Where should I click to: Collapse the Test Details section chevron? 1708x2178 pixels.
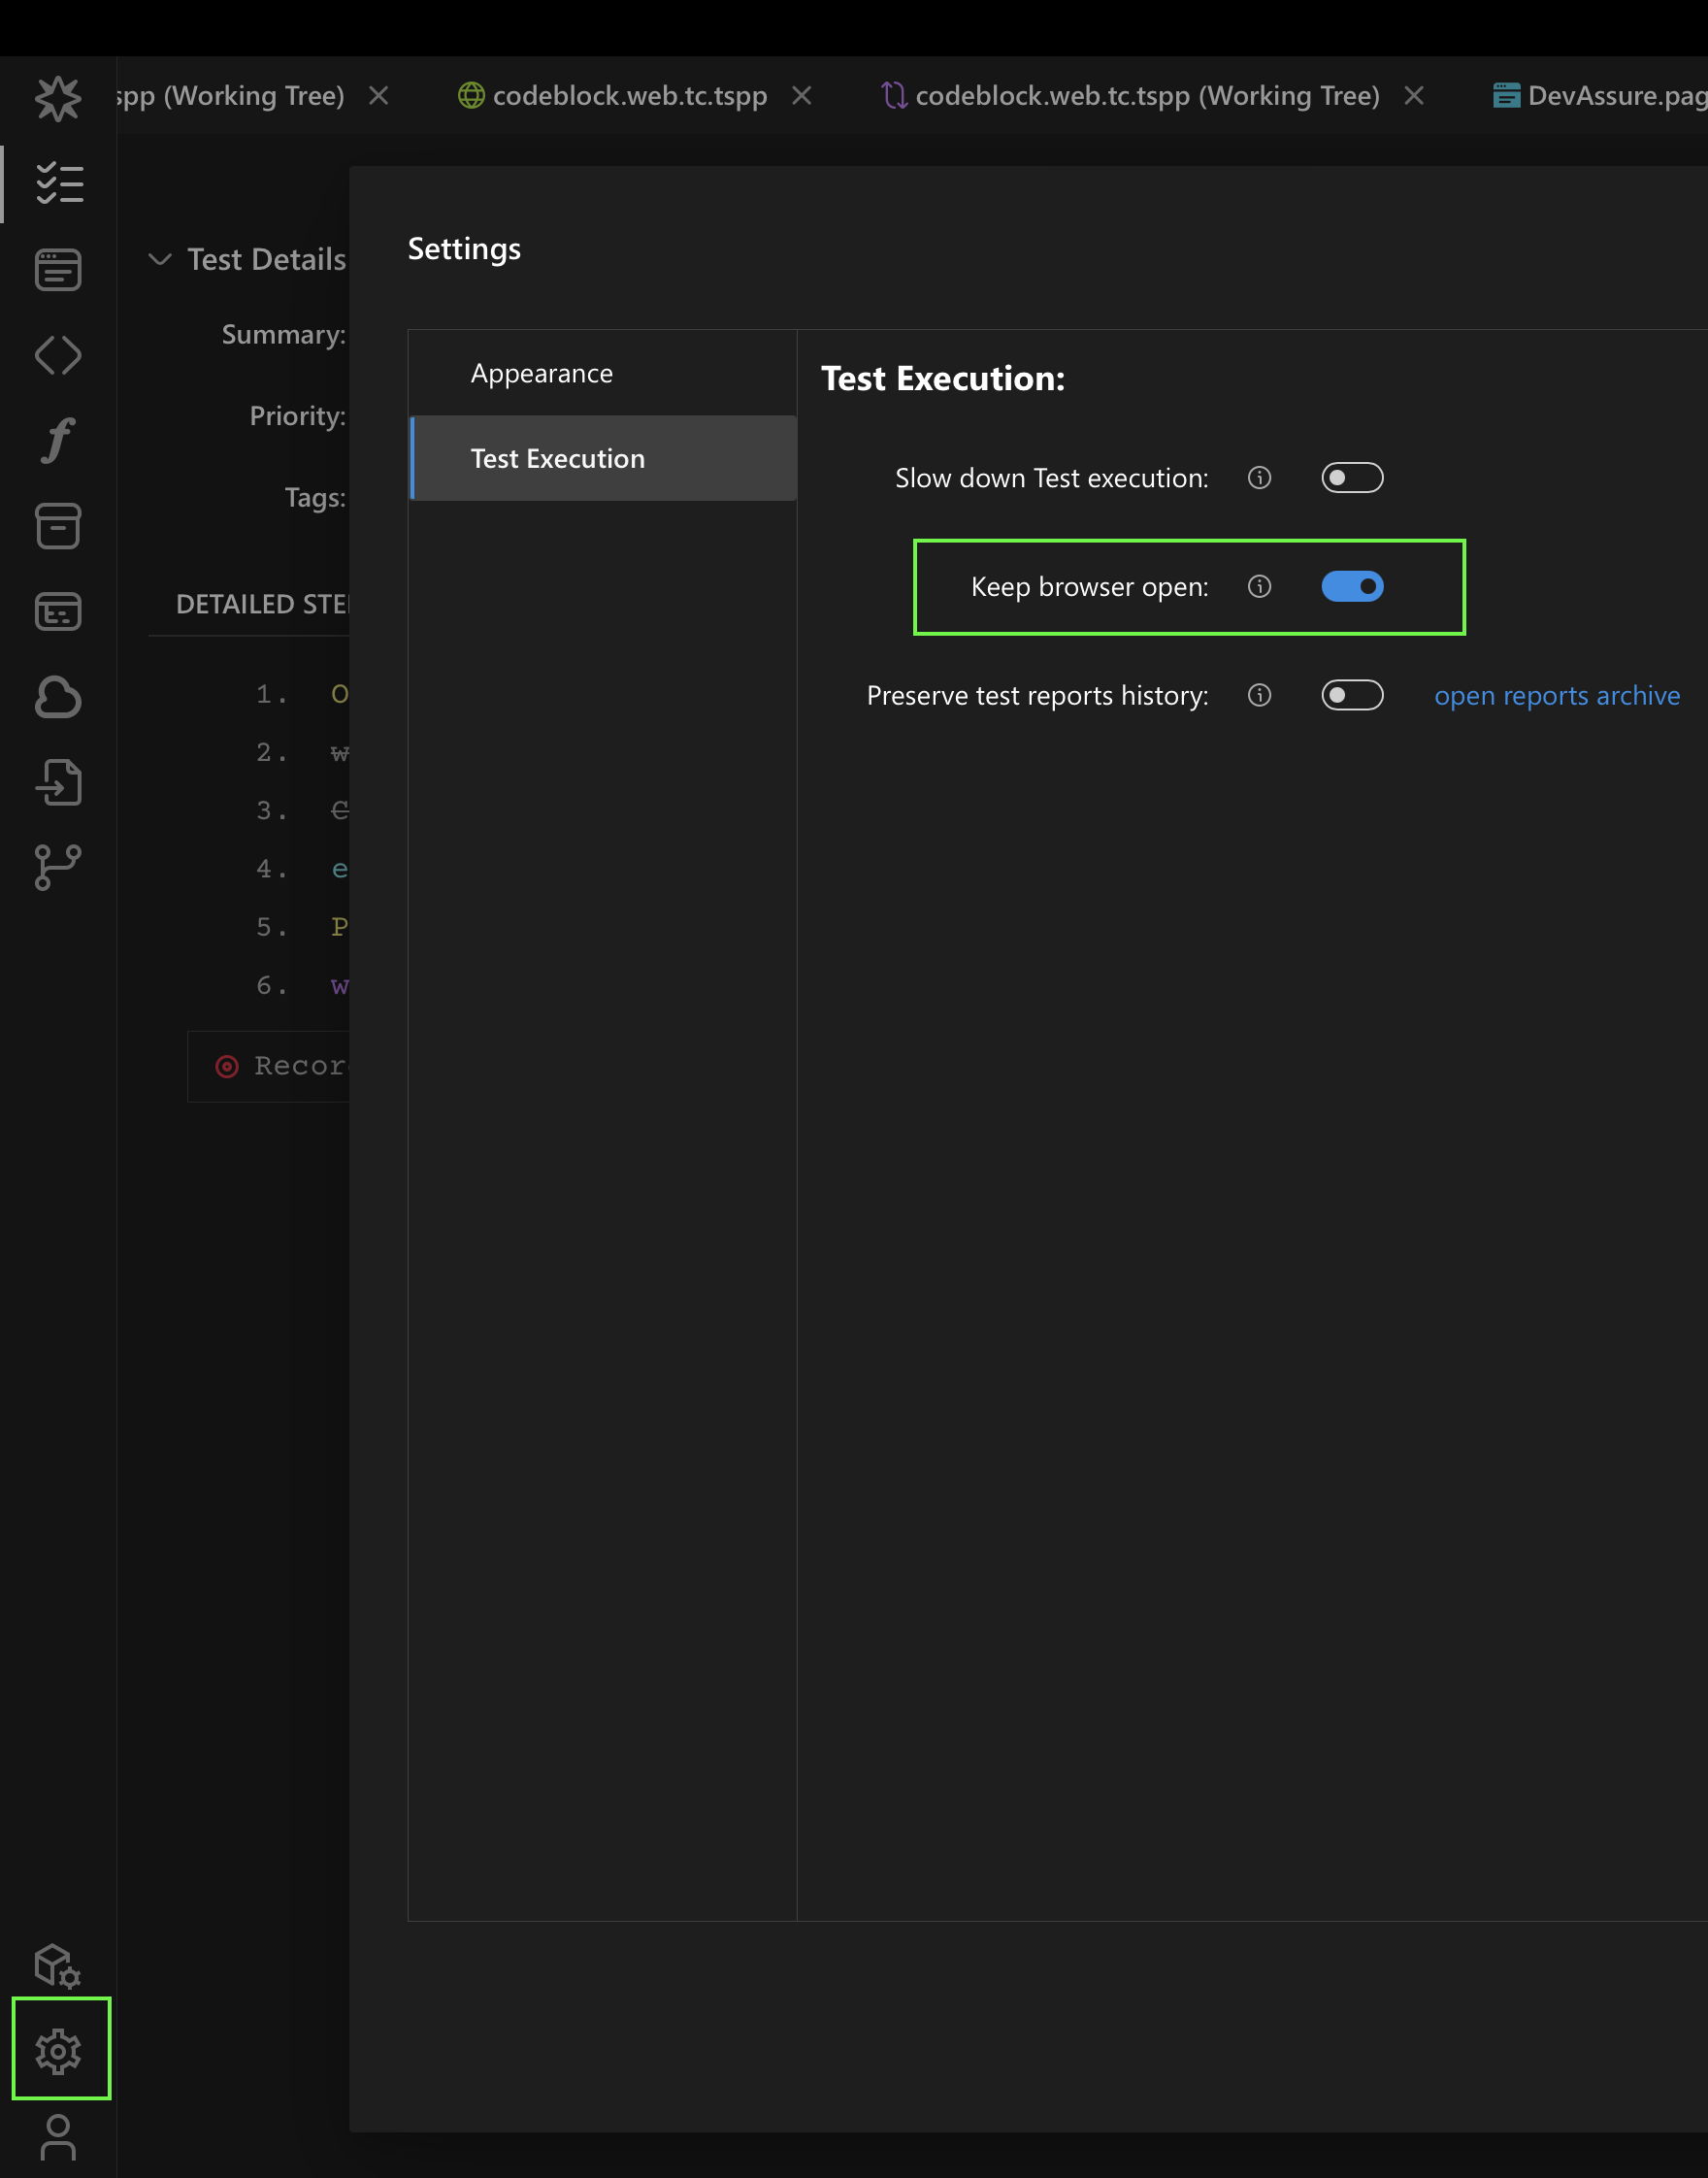(x=160, y=260)
